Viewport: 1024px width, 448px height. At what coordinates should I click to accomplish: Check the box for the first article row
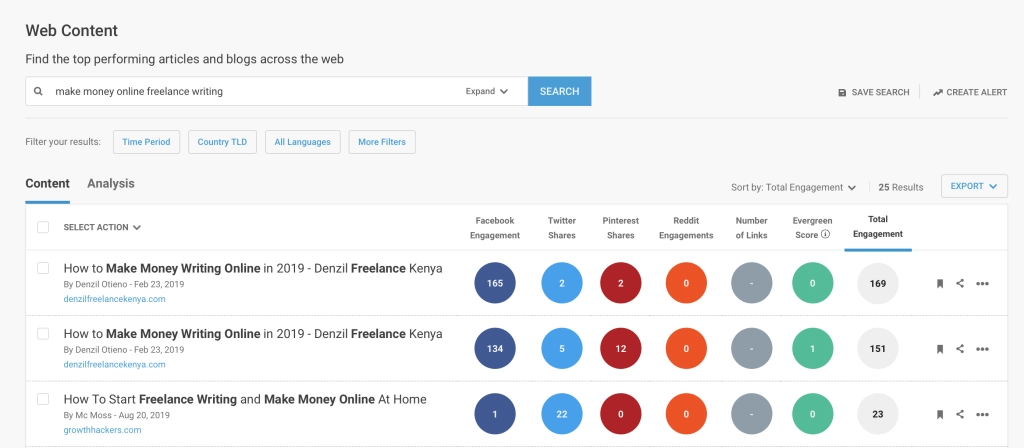click(43, 268)
